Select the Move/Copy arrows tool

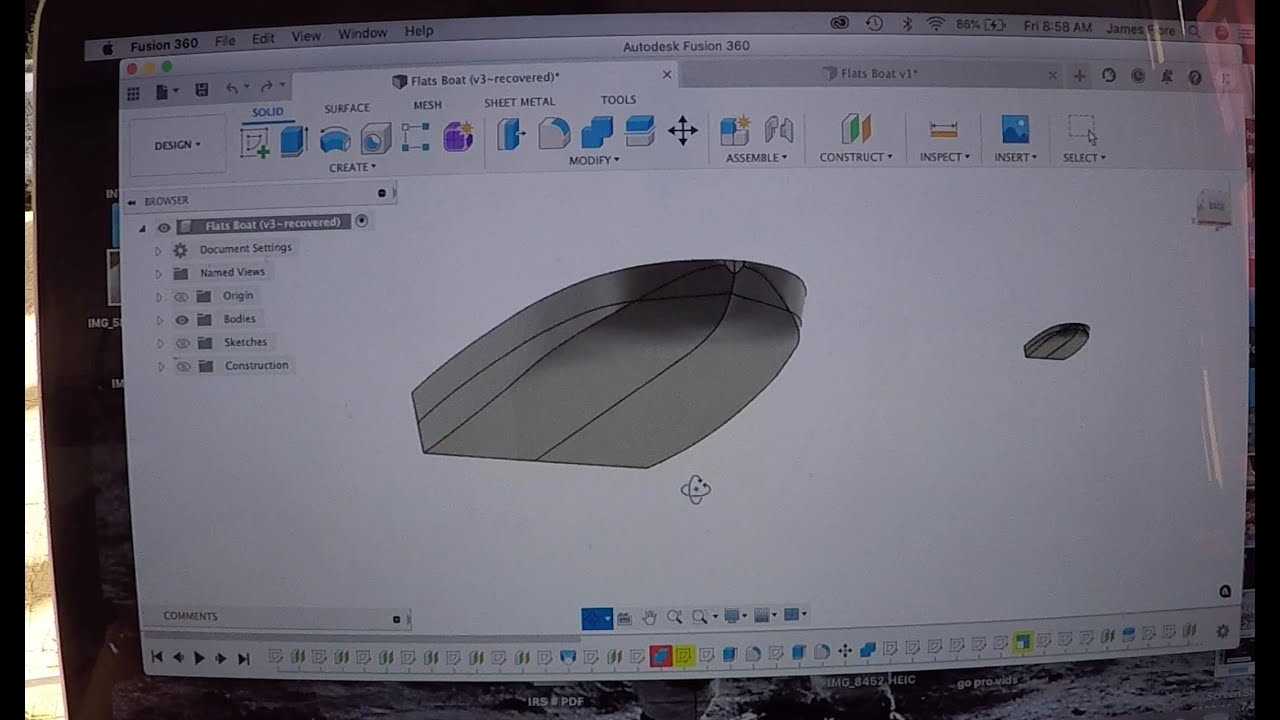[x=683, y=130]
